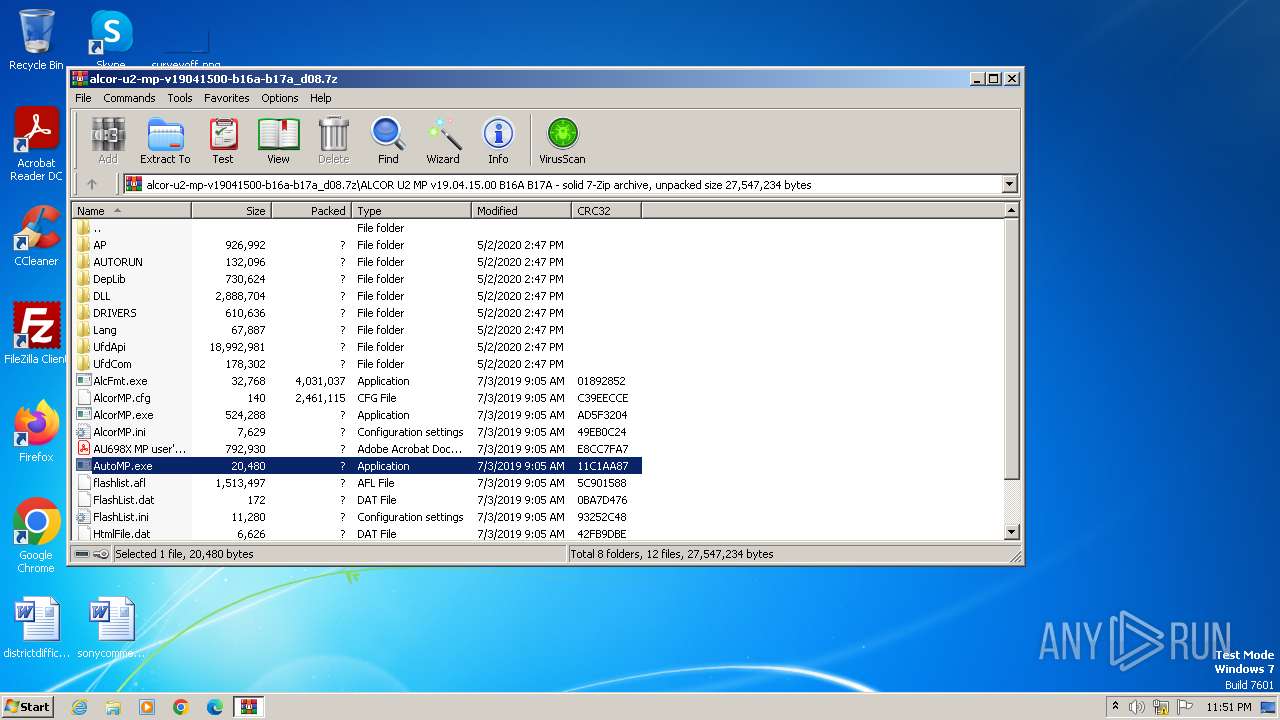Open Skype desktop shortcut
The width and height of the screenshot is (1280, 720).
110,40
